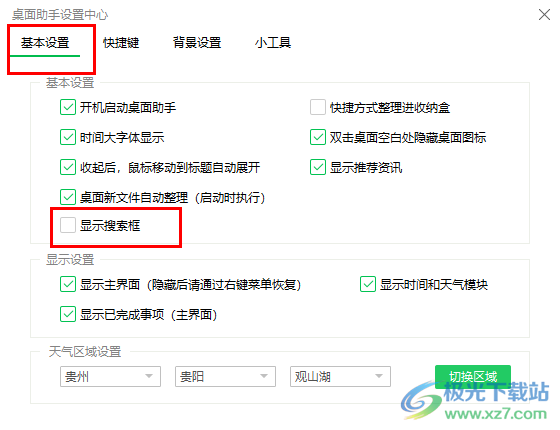Toggle 显示主界面 checkbox
Viewport: 560px width, 430px height.
click(x=68, y=284)
